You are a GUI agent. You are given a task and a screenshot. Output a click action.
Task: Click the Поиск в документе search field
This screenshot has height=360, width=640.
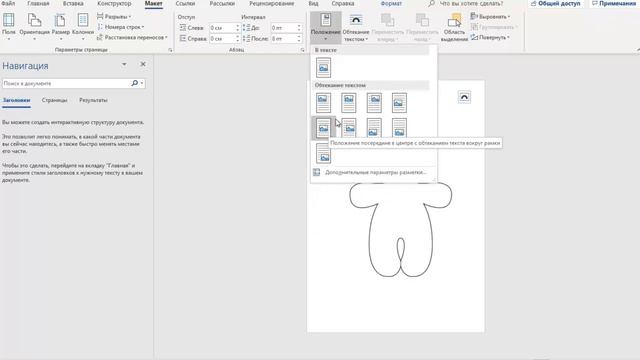click(x=66, y=83)
